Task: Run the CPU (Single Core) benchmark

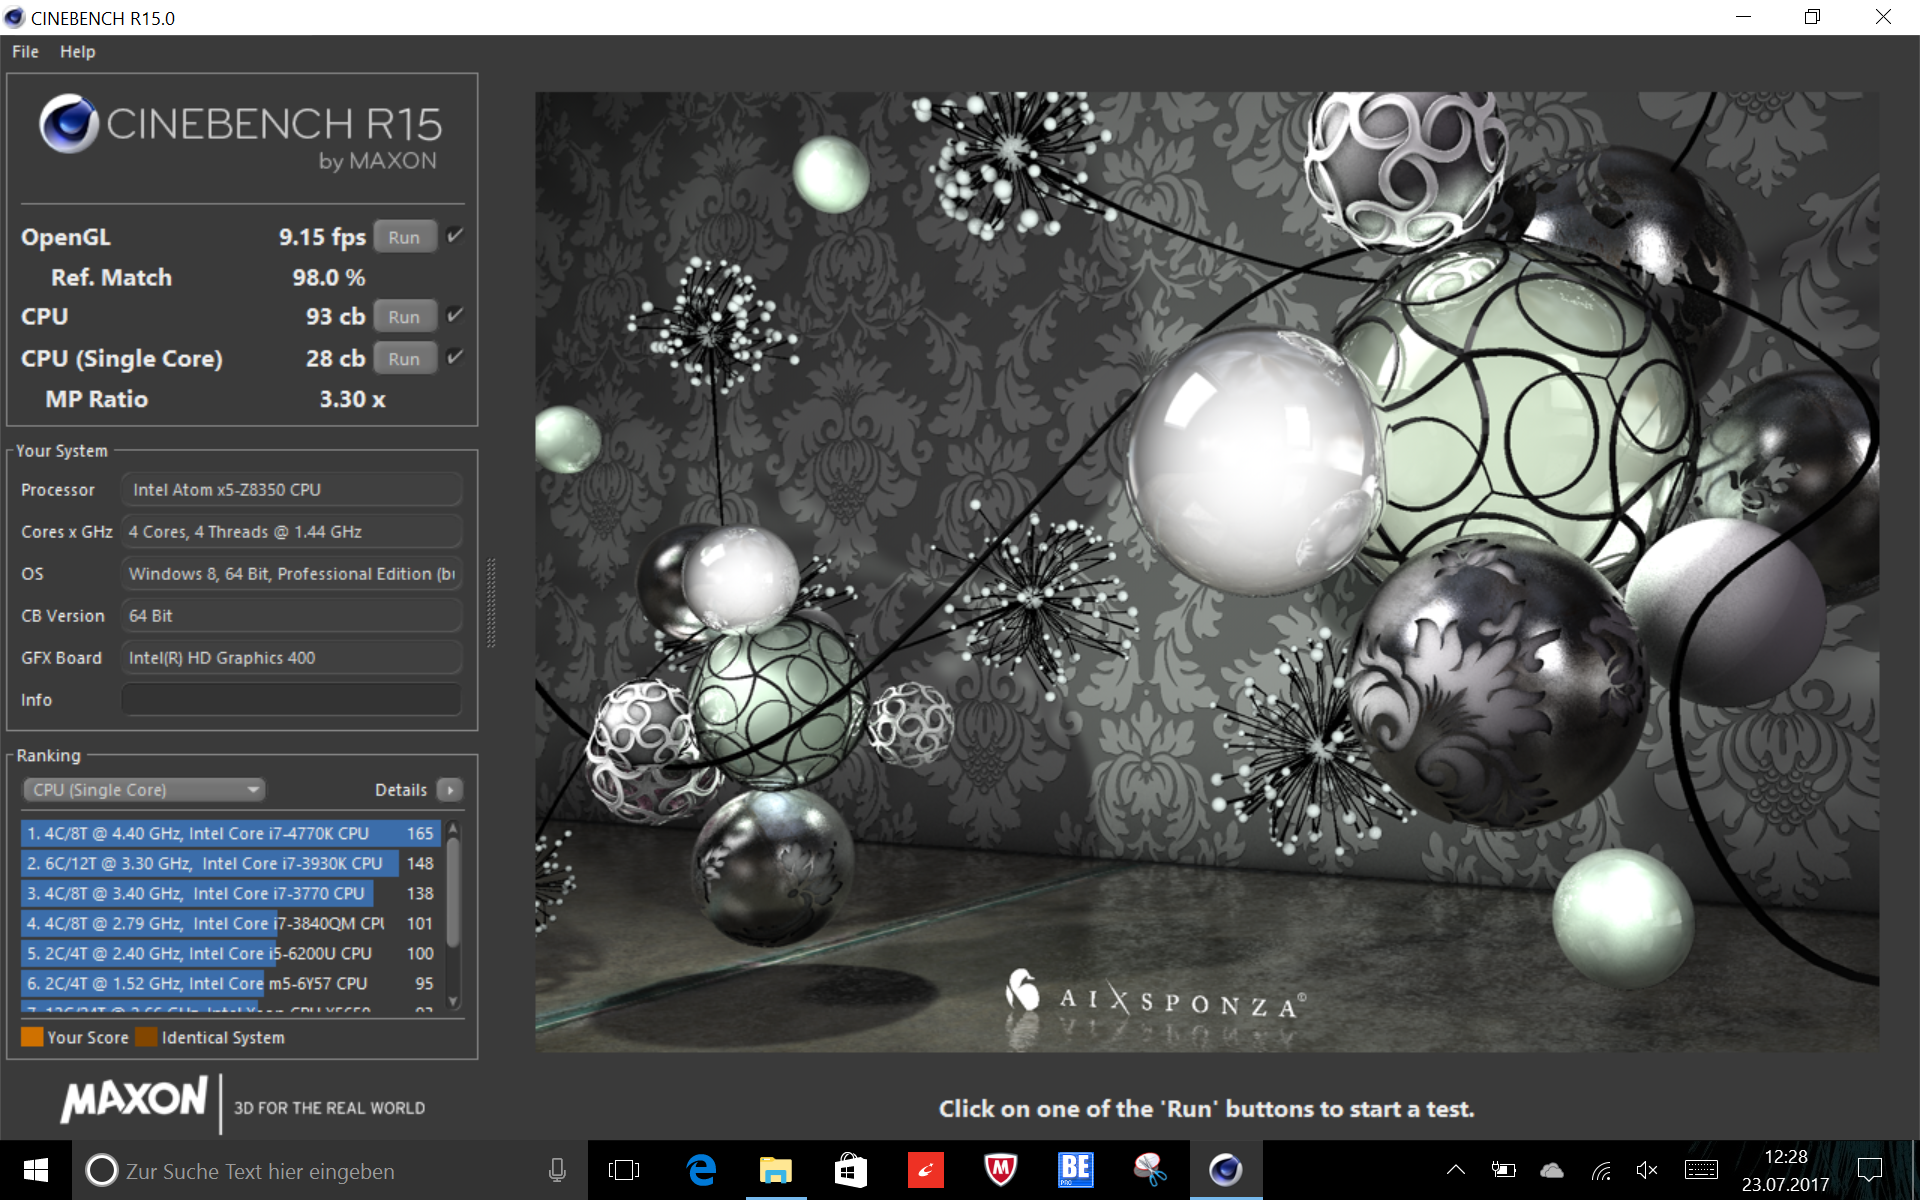Action: click(x=404, y=359)
